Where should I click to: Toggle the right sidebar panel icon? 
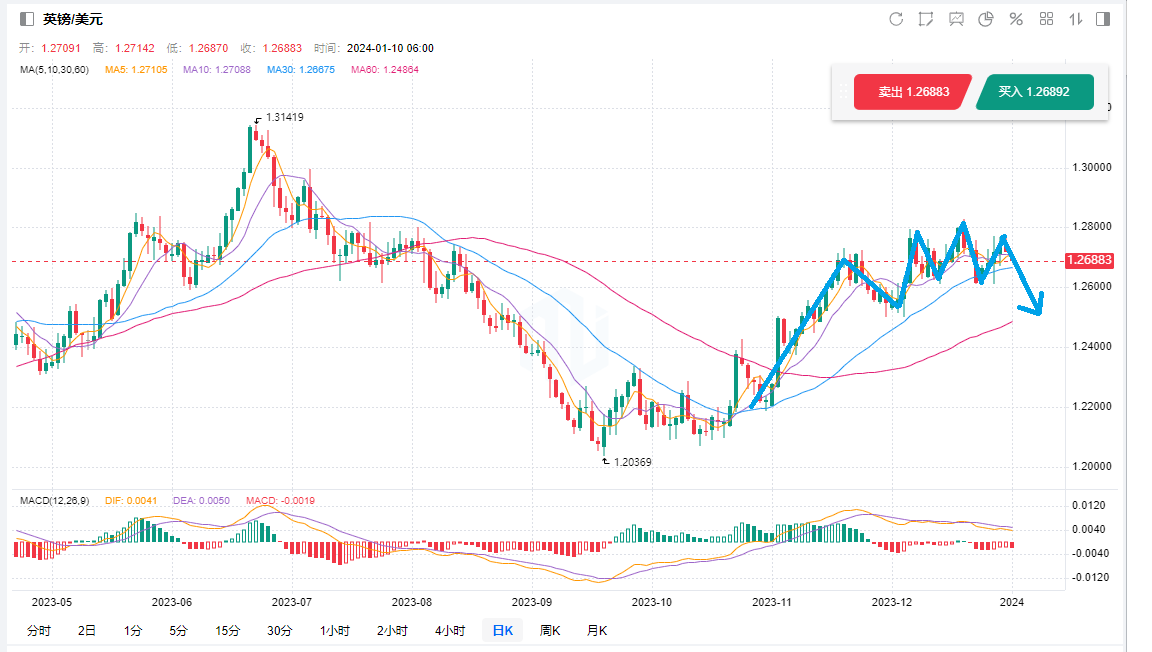click(x=1103, y=19)
